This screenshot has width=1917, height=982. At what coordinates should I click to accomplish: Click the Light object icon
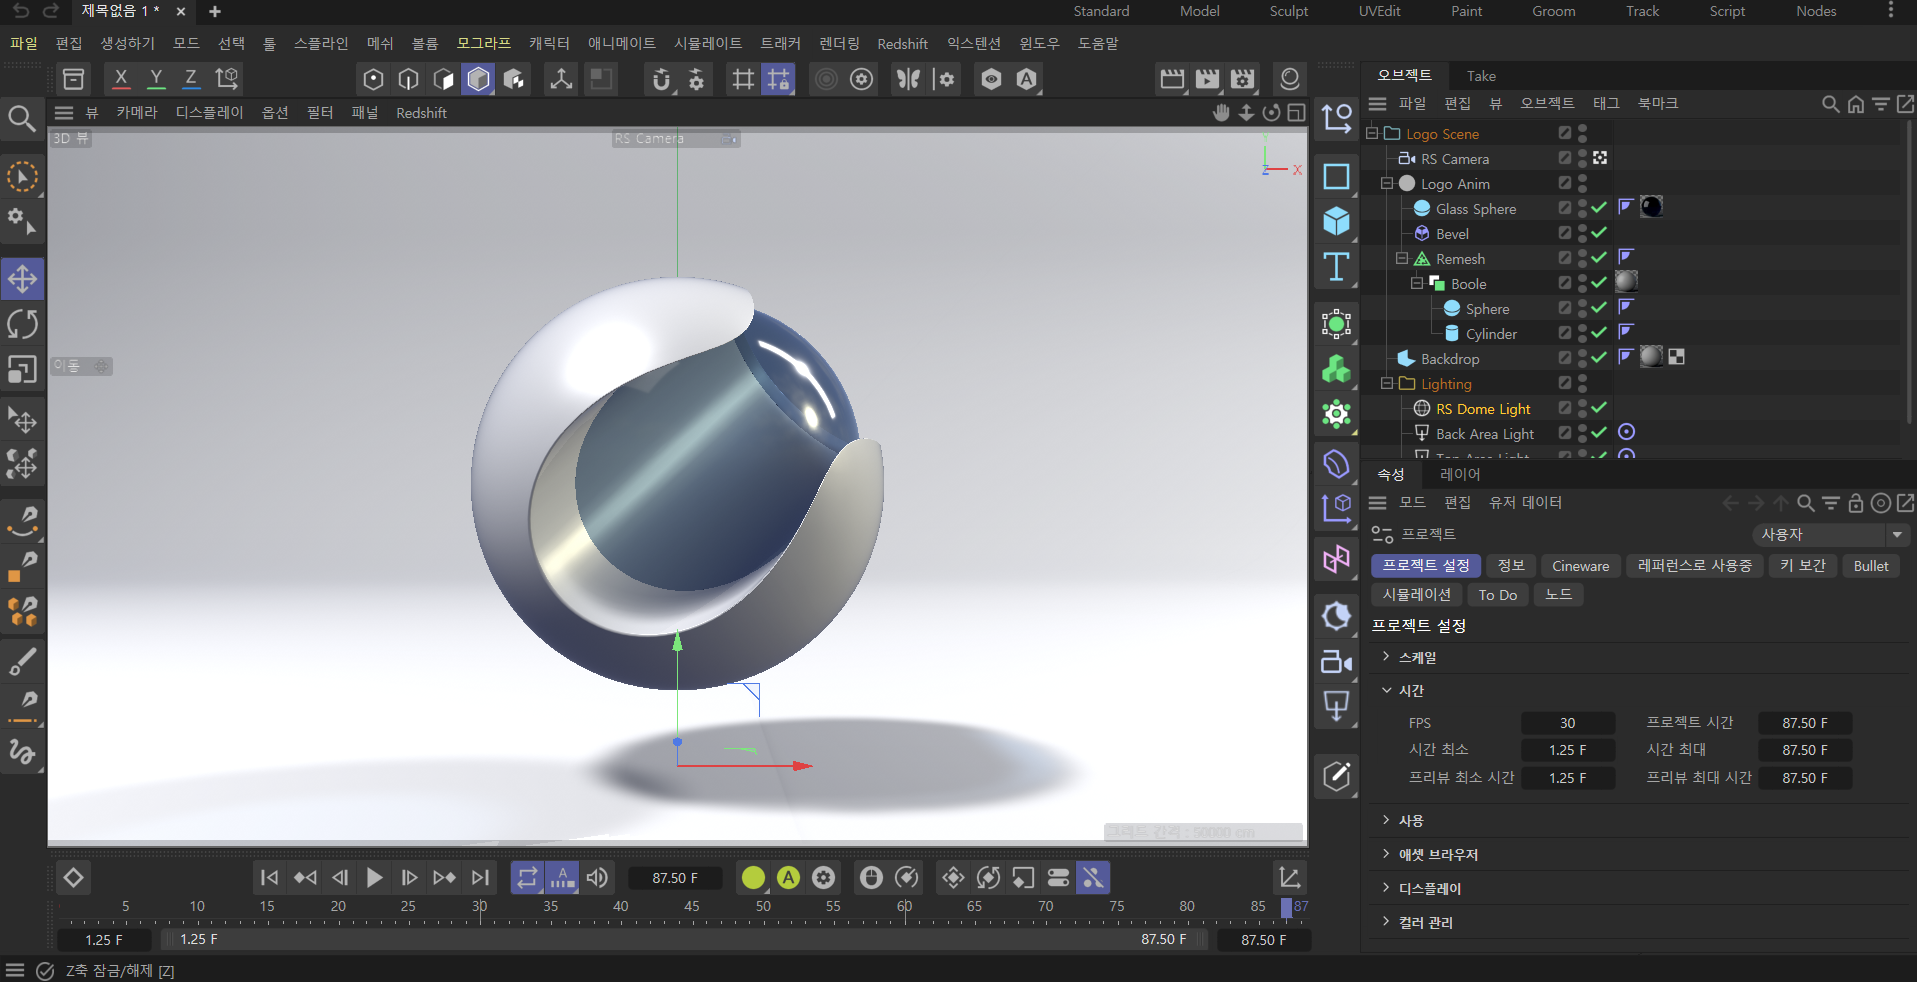point(1336,706)
